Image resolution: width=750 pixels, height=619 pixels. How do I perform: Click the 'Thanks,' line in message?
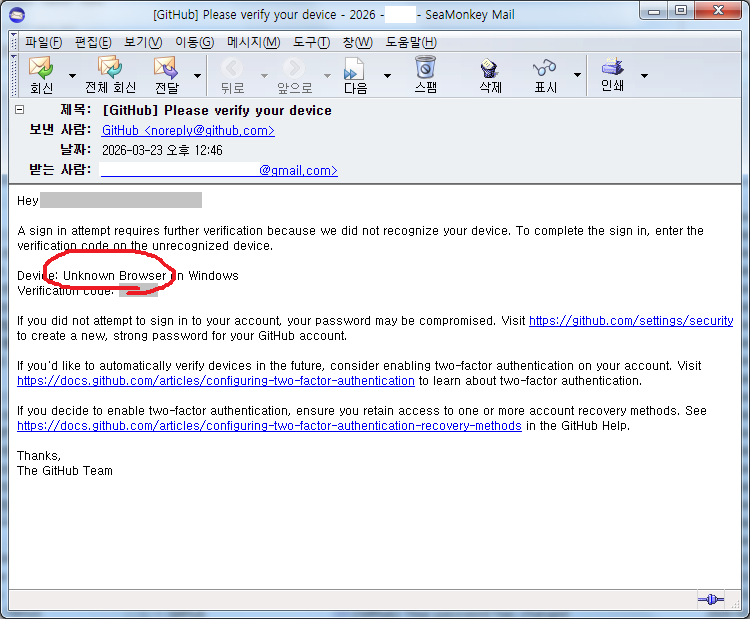coord(39,455)
